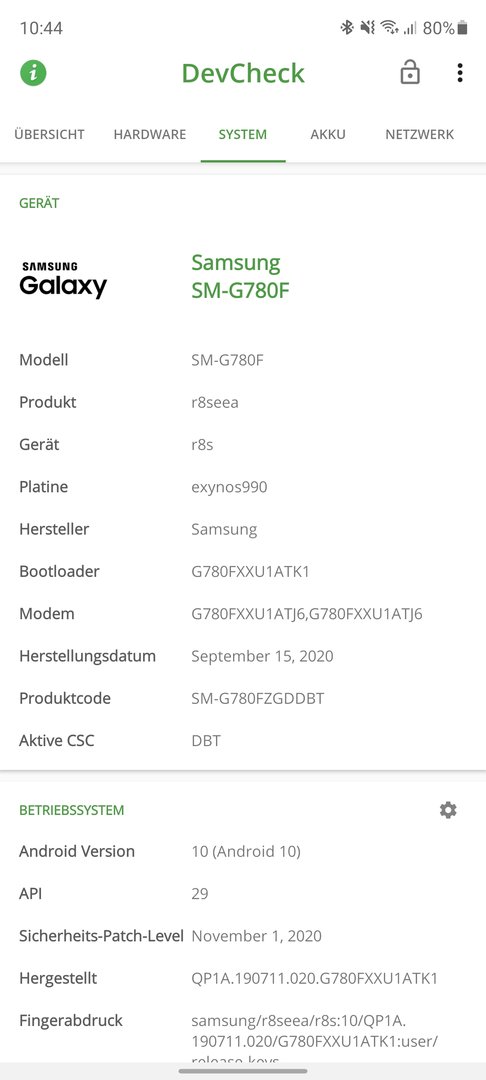The image size is (486, 1080).
Task: Select the Bootloader G780FXXU1ATK1 row
Action: point(243,572)
